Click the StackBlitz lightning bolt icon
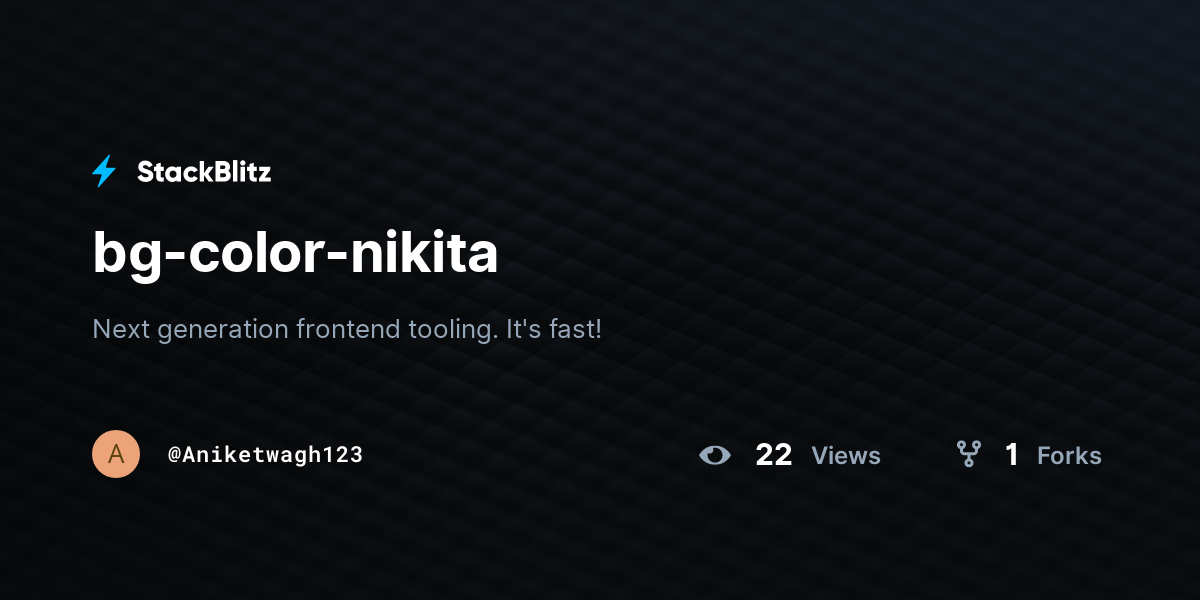 click(x=104, y=172)
